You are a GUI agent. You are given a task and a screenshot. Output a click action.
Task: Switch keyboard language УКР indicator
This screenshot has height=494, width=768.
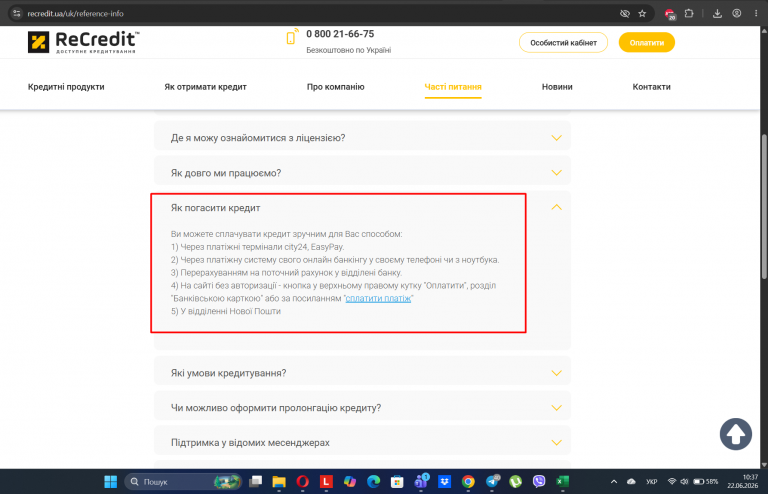click(x=651, y=482)
